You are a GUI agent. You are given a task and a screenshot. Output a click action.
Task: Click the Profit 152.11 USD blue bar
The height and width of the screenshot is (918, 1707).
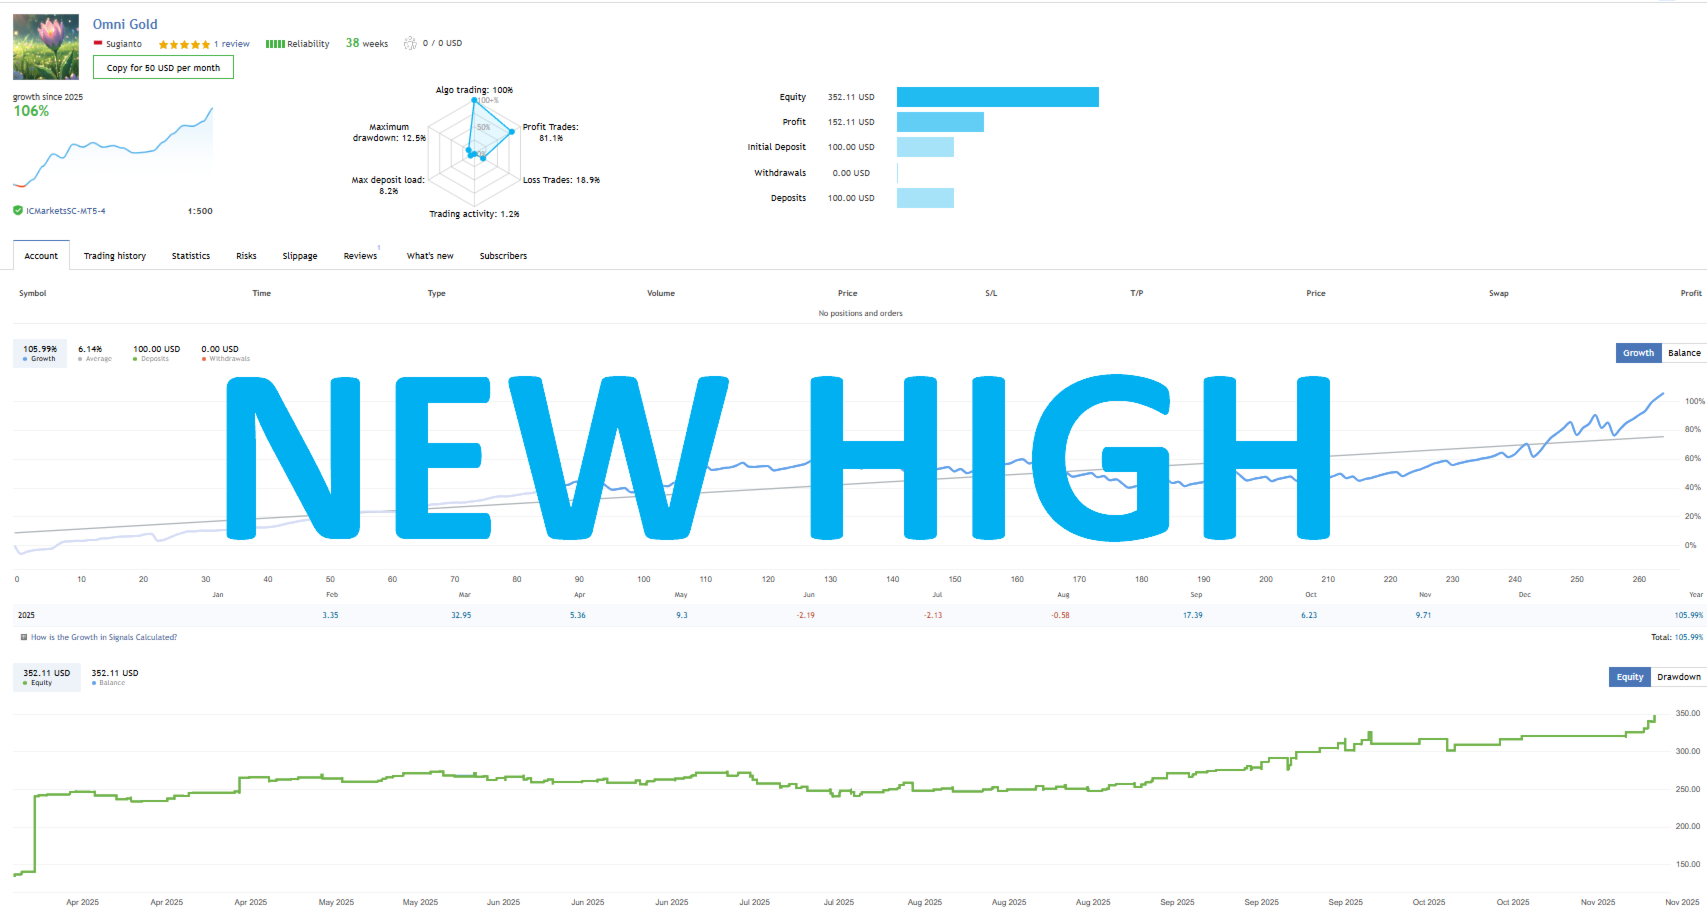940,122
